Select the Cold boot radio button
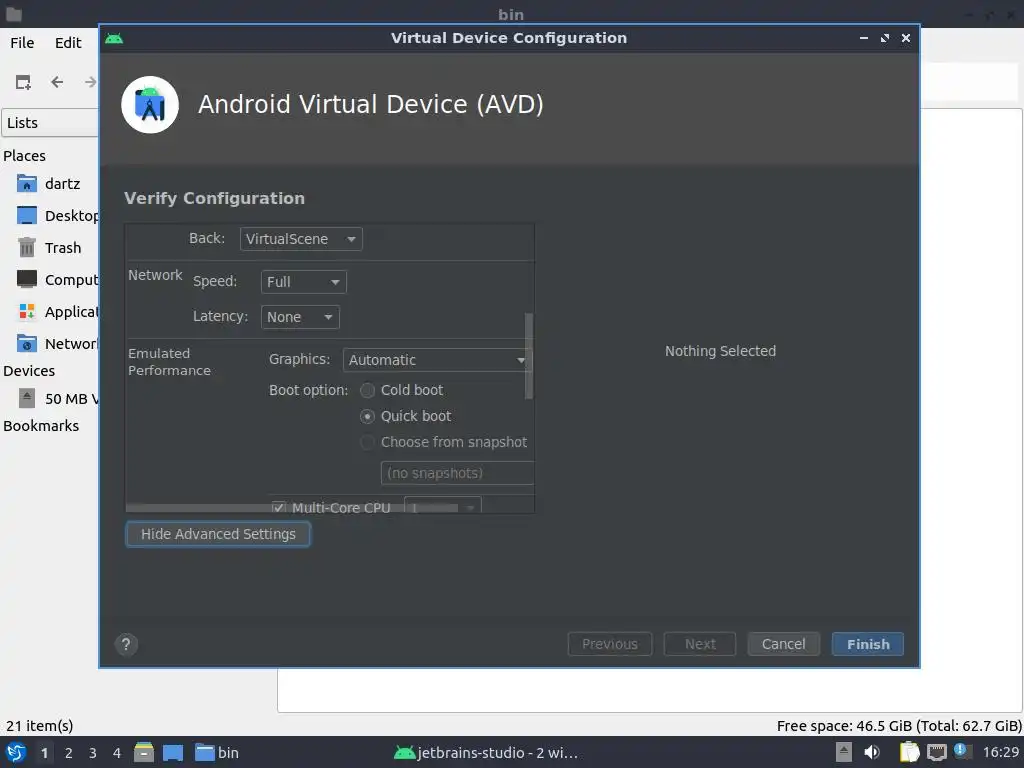1024x768 pixels. point(368,391)
